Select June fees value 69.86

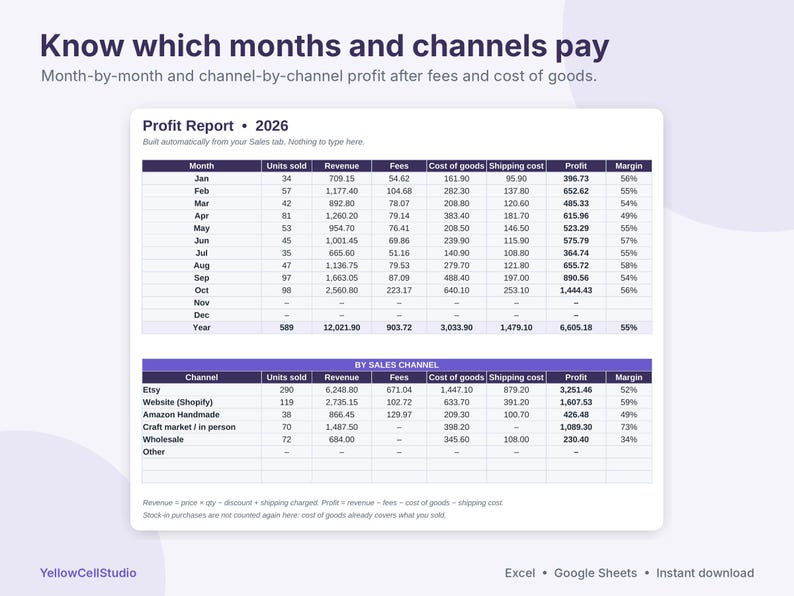(x=399, y=241)
